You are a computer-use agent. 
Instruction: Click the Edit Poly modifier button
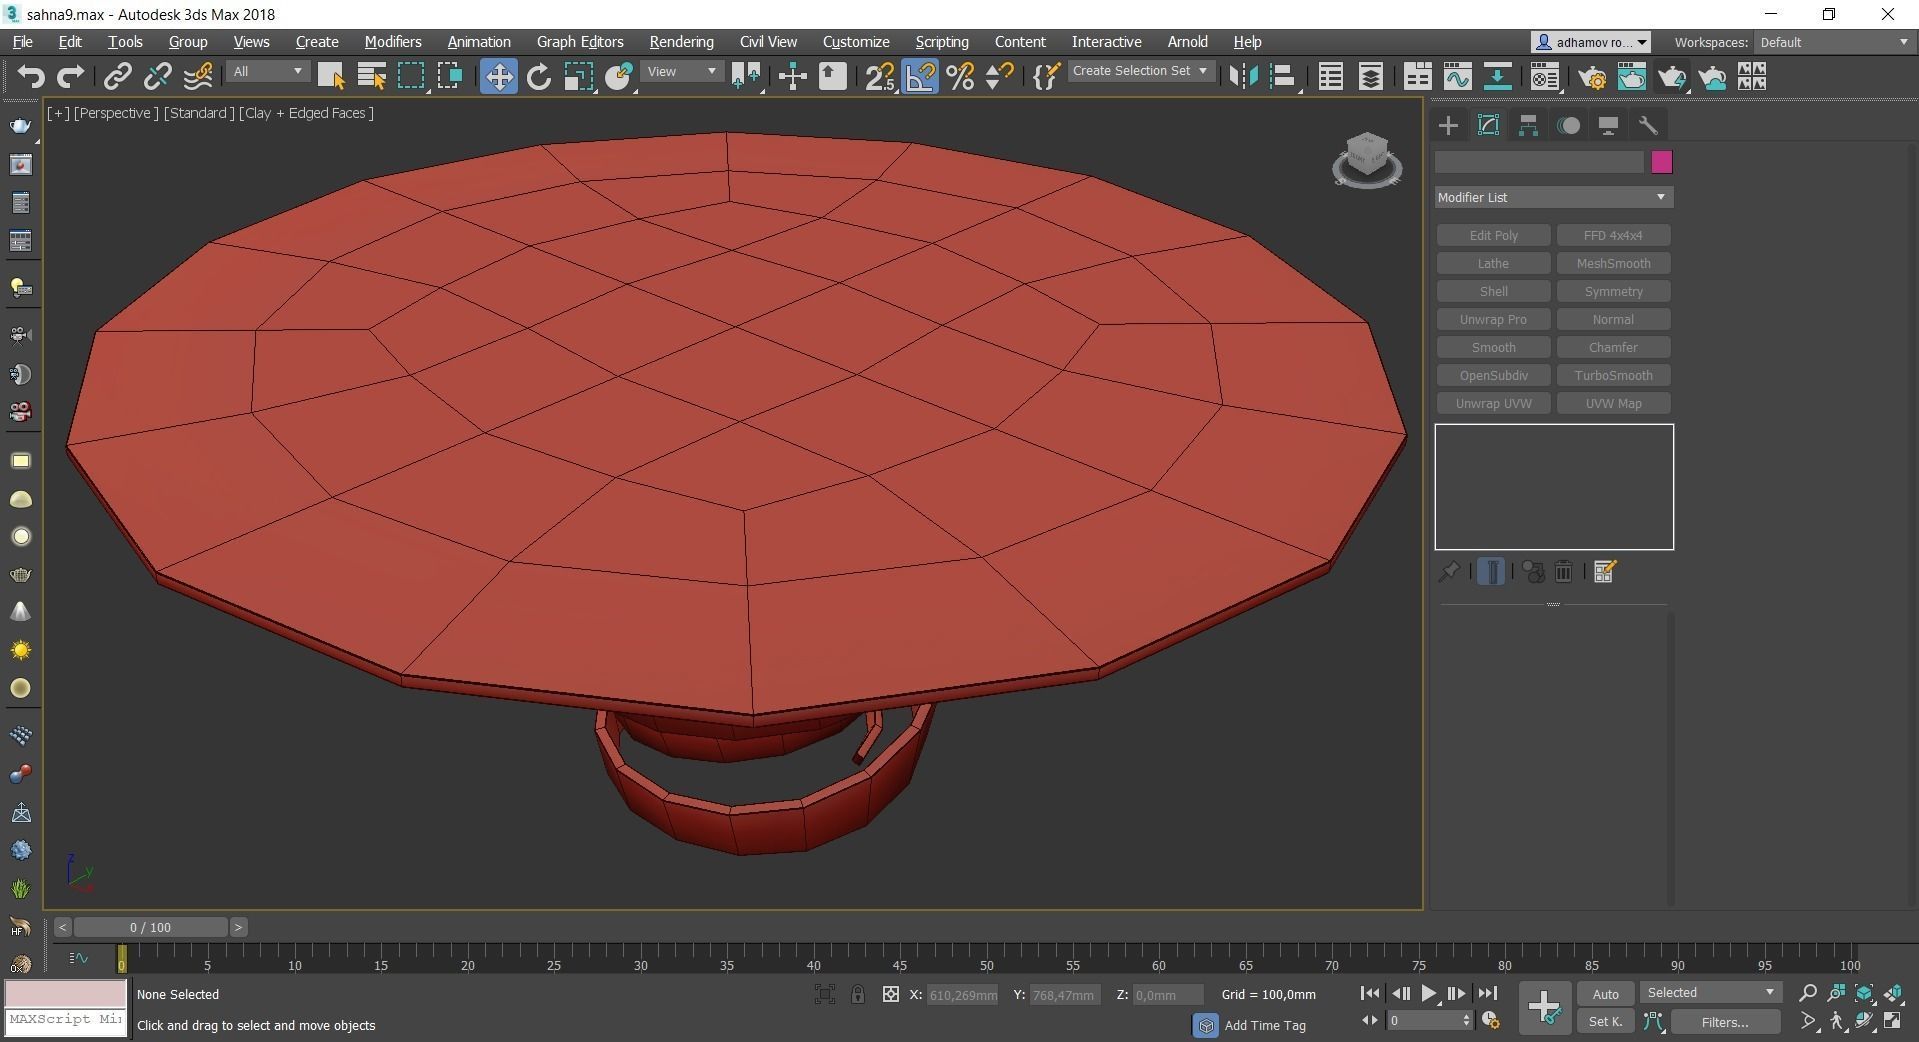point(1493,235)
